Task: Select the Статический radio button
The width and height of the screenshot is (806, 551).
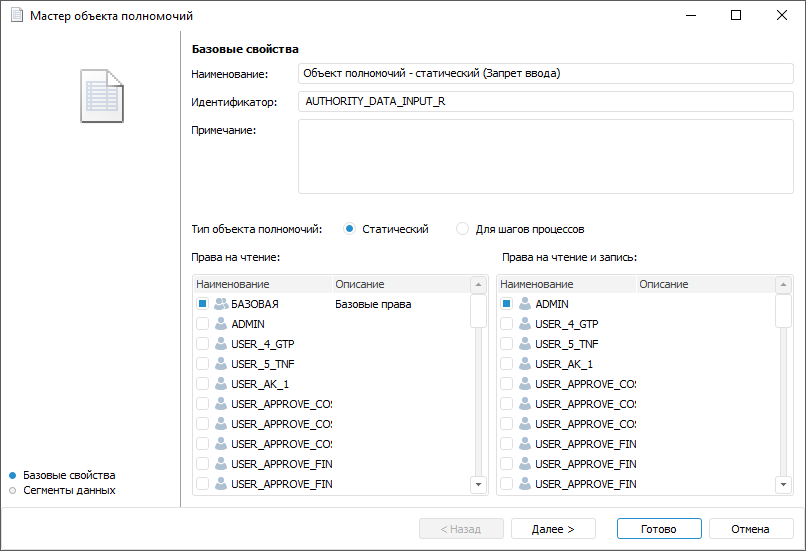Action: point(350,229)
